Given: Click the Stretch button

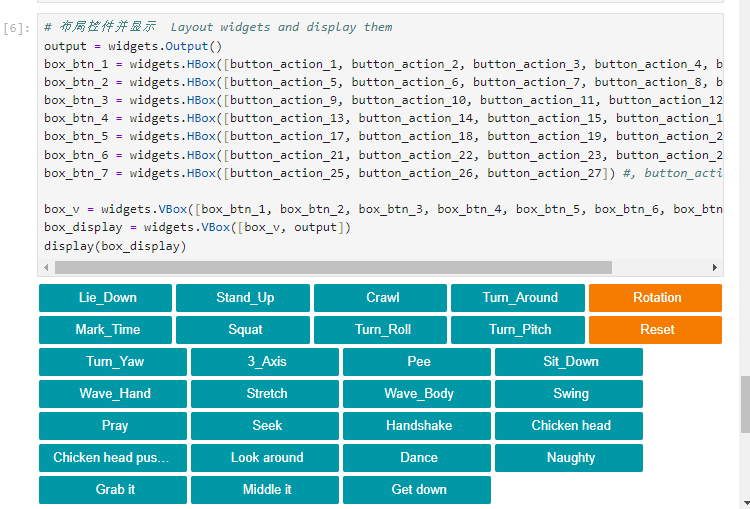Looking at the screenshot, I should (265, 394).
